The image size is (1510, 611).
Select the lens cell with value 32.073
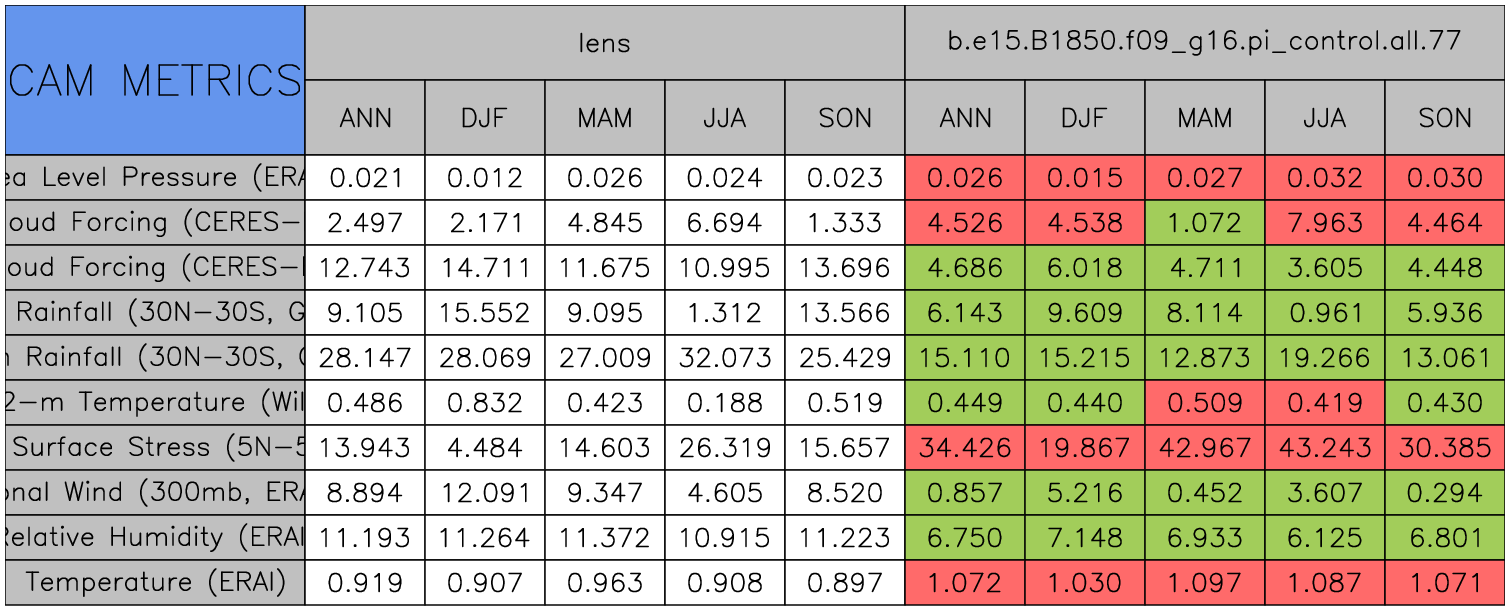724,357
